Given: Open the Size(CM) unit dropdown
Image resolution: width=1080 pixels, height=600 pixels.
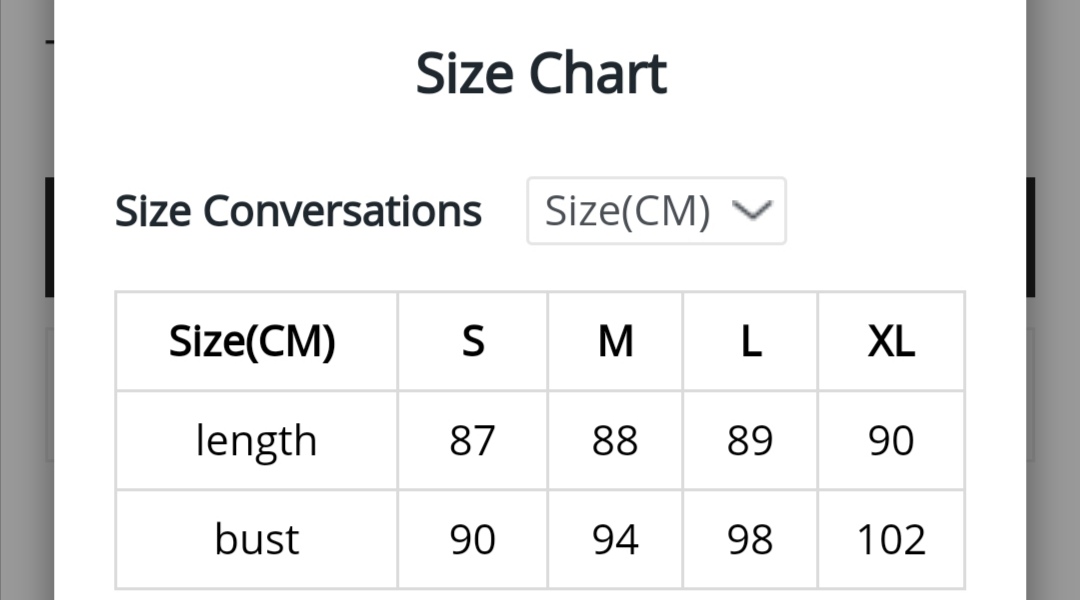Looking at the screenshot, I should click(655, 211).
